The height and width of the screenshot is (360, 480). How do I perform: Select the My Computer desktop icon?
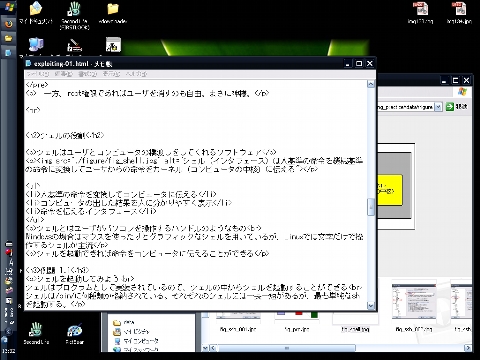click(x=36, y=45)
